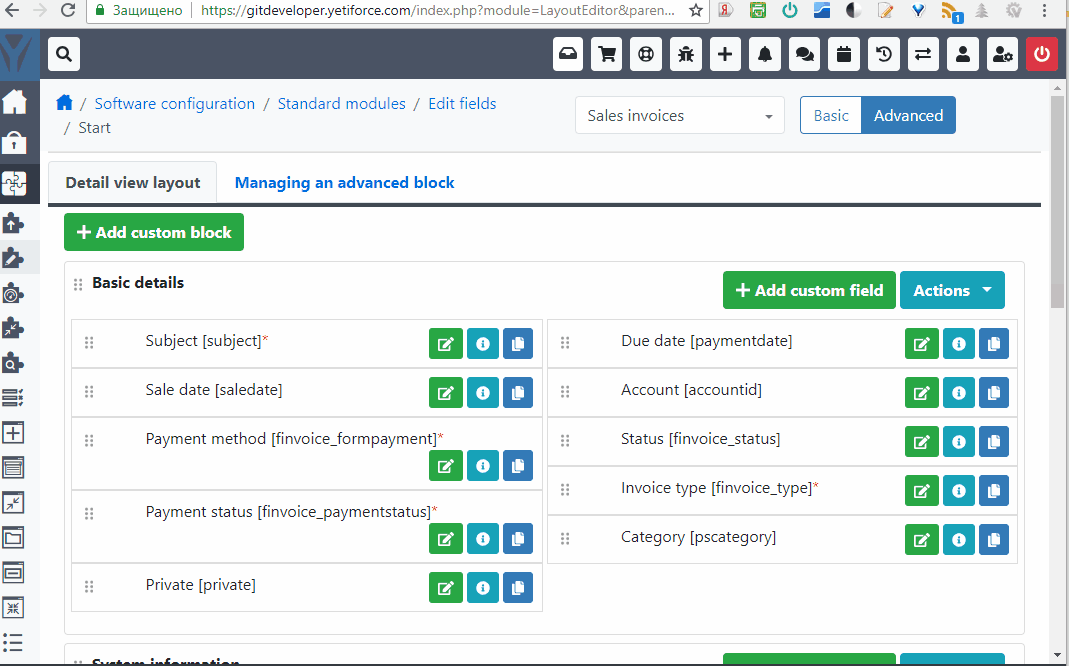Open module puzzle icon in sidebar
1069x666 pixels.
point(14,183)
